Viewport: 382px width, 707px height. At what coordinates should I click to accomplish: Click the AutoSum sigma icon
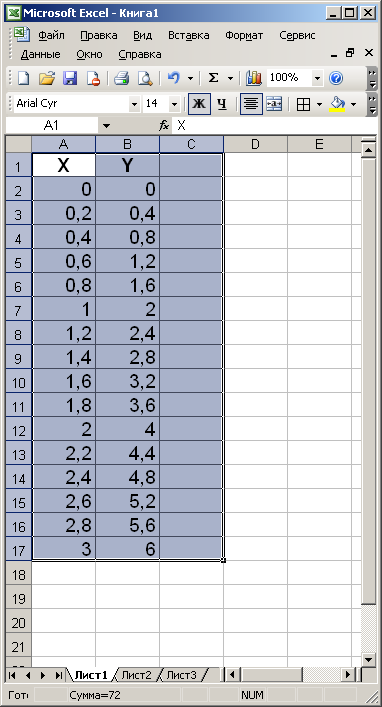pos(213,78)
